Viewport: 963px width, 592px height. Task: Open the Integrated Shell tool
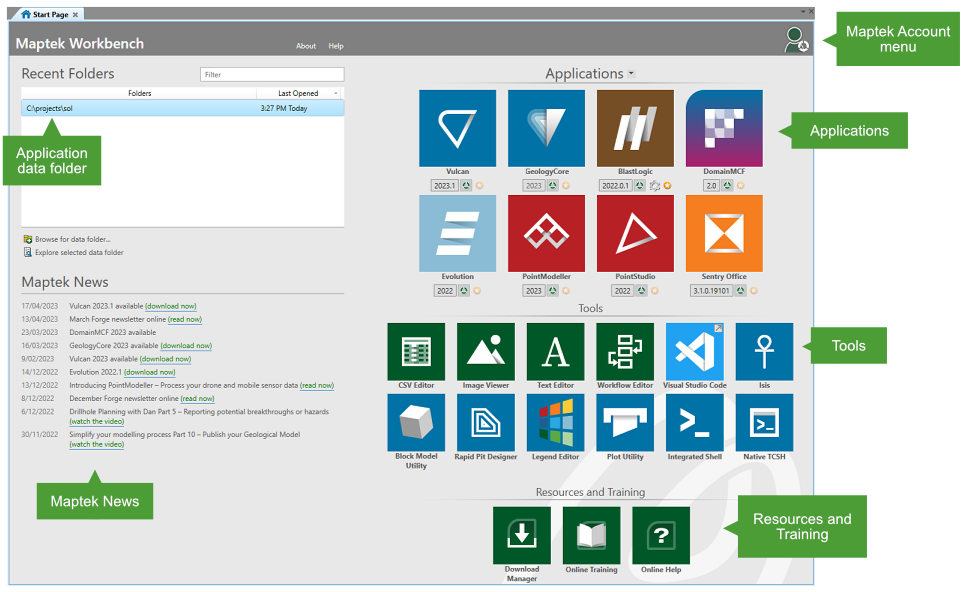coord(694,422)
